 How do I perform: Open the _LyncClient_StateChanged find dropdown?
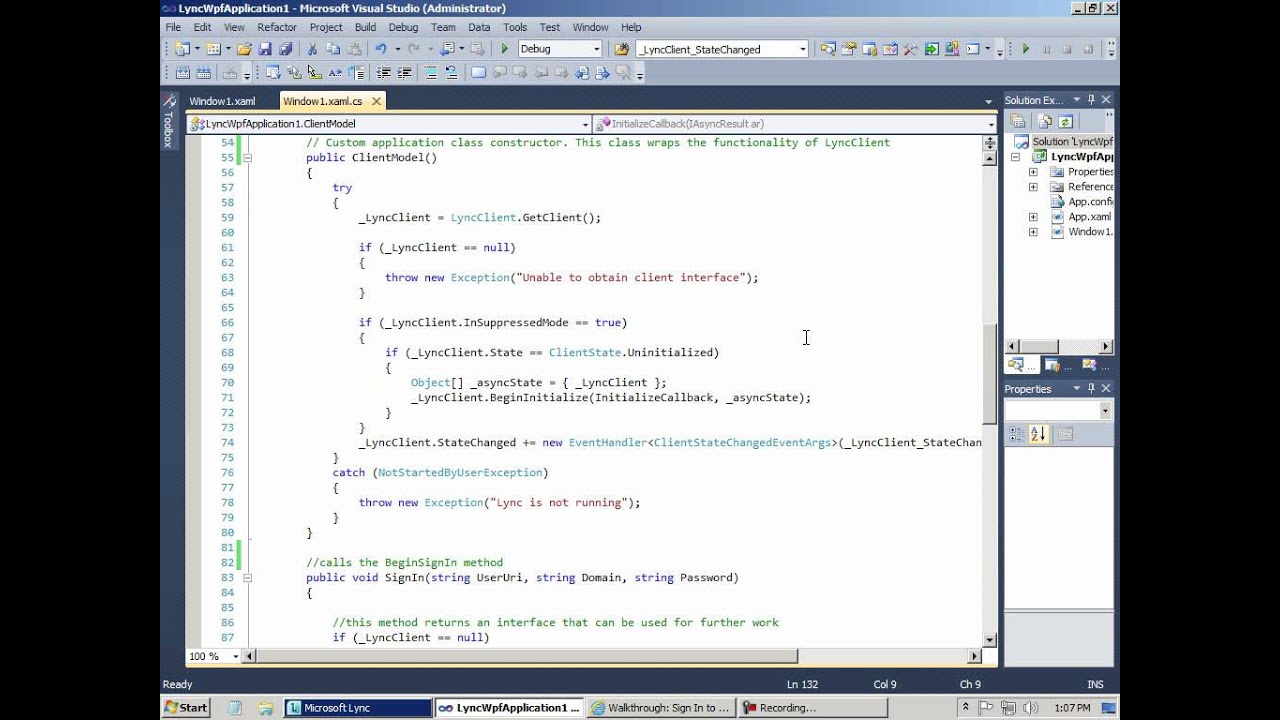point(802,49)
